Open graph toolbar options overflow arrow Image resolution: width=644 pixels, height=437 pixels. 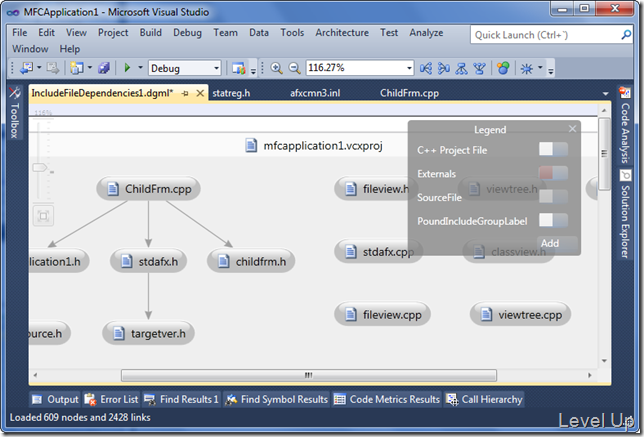click(551, 71)
